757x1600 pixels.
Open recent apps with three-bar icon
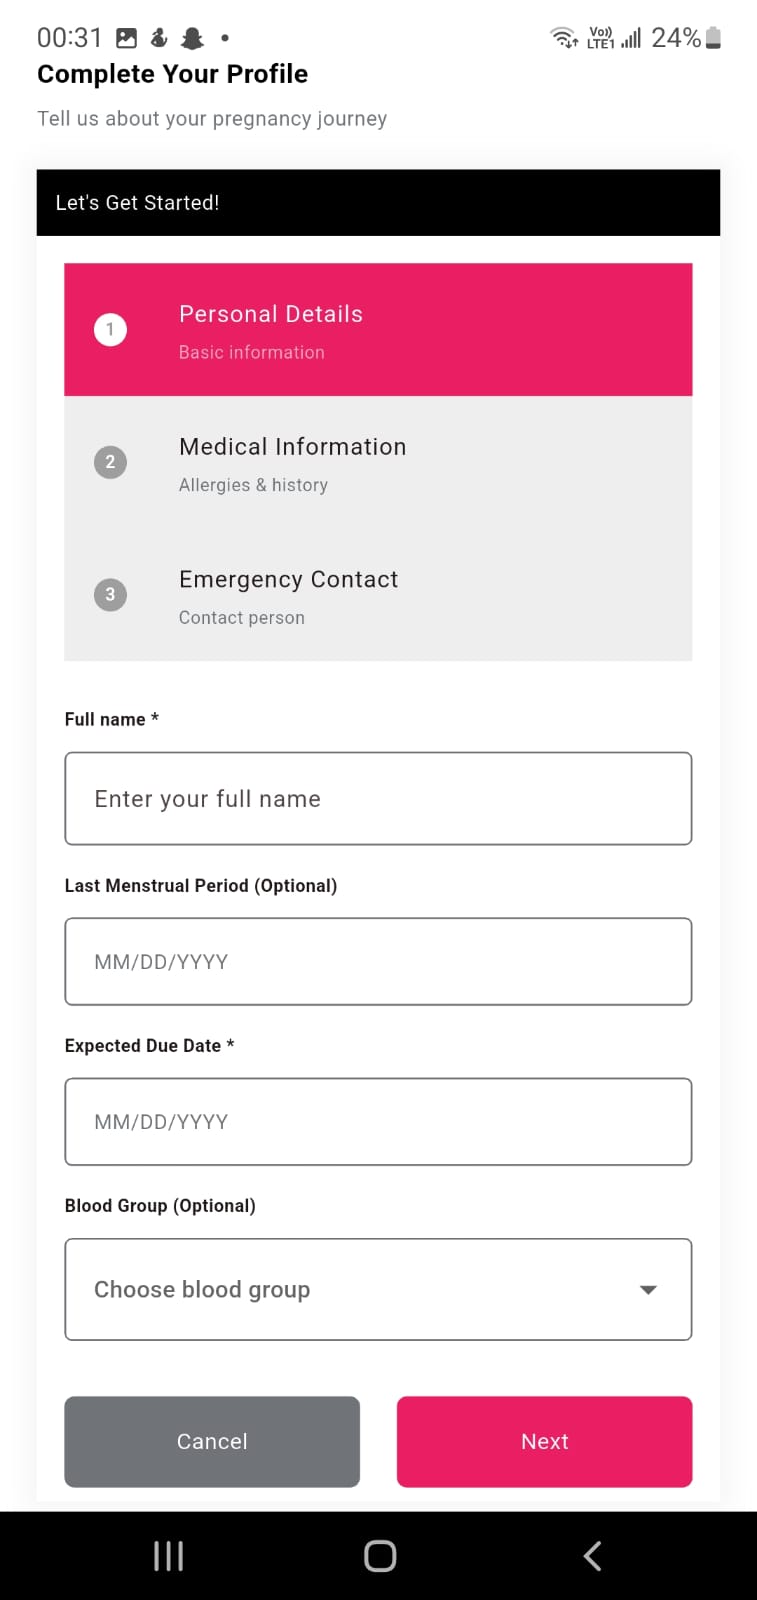(168, 1556)
